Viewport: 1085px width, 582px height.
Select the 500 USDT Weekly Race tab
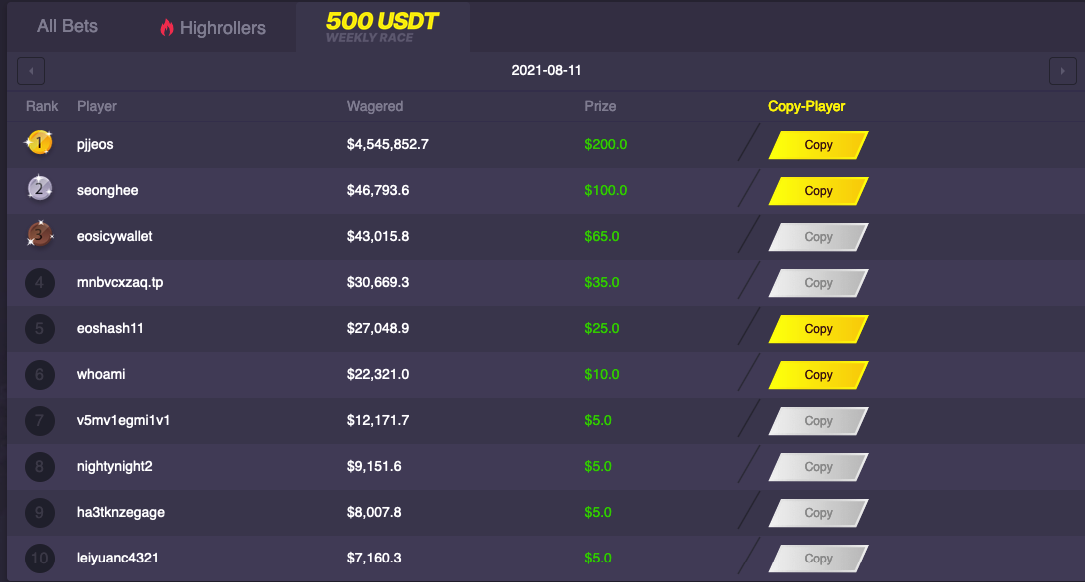click(383, 27)
